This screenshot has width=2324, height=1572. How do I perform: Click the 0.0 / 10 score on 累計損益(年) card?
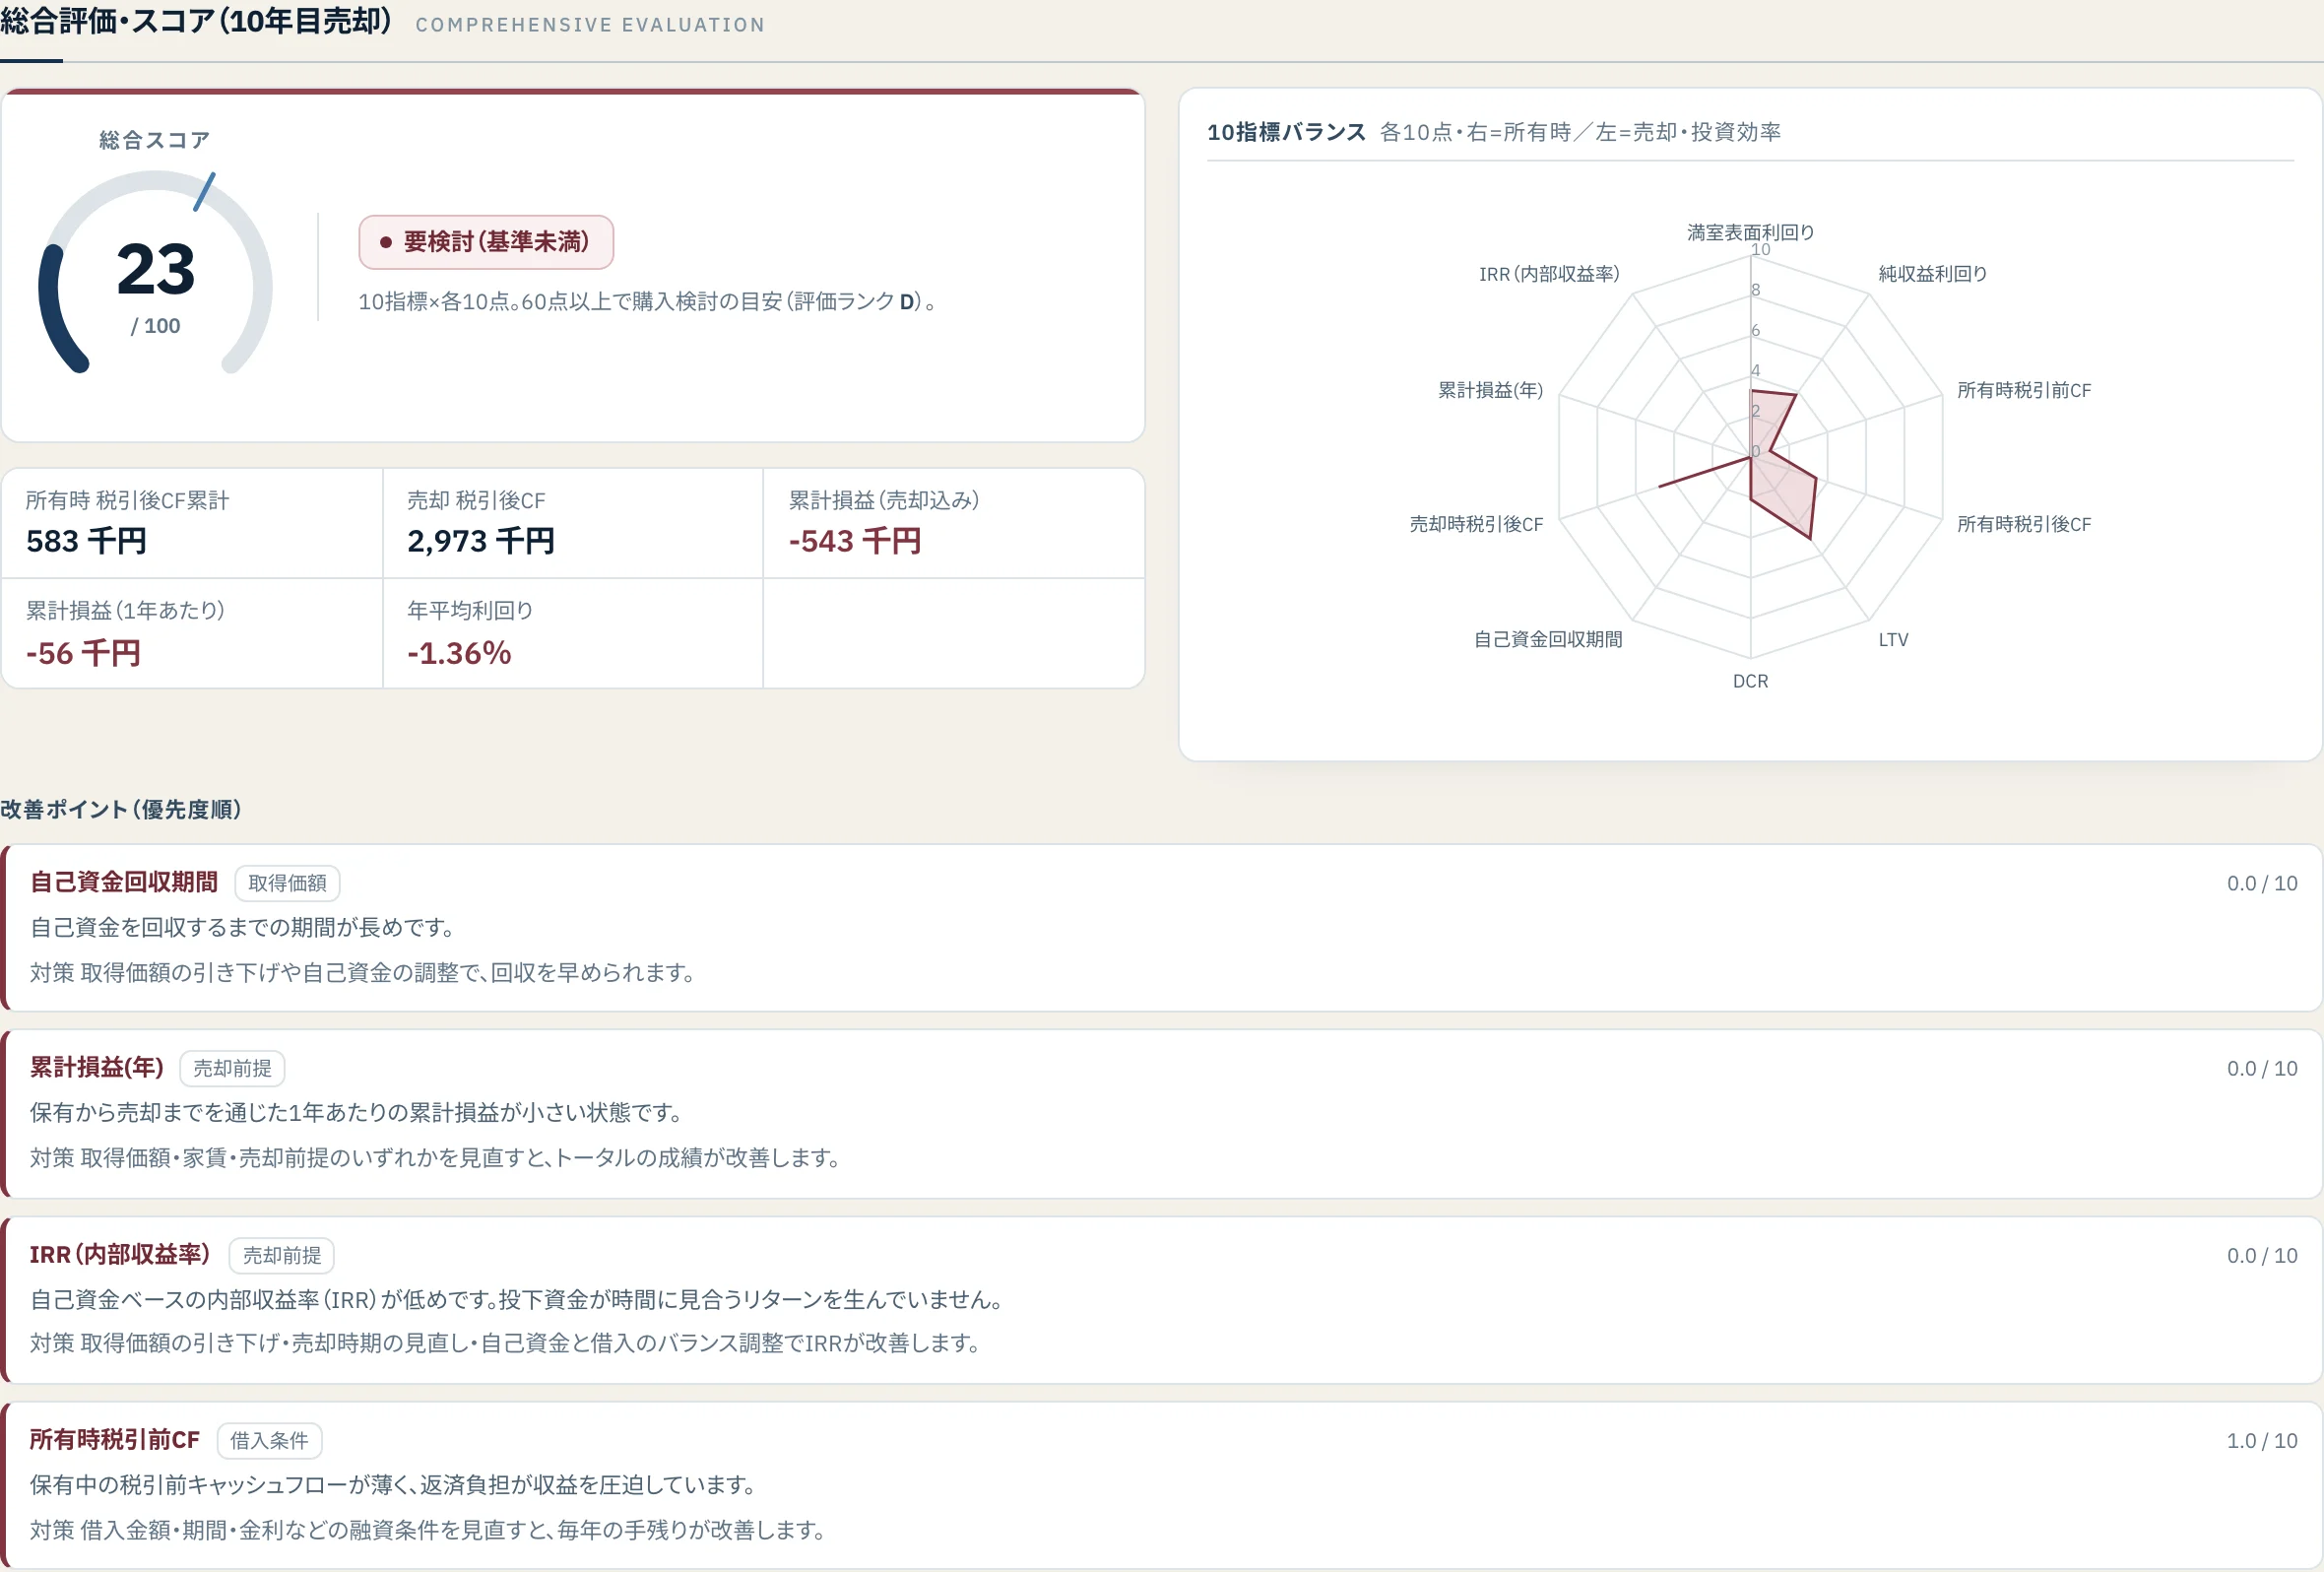(x=2261, y=1068)
